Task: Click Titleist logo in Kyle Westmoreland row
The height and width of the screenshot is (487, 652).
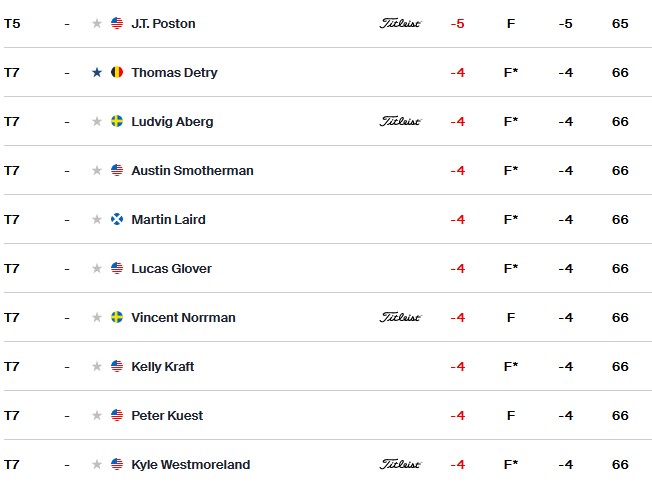Action: pyautogui.click(x=400, y=464)
